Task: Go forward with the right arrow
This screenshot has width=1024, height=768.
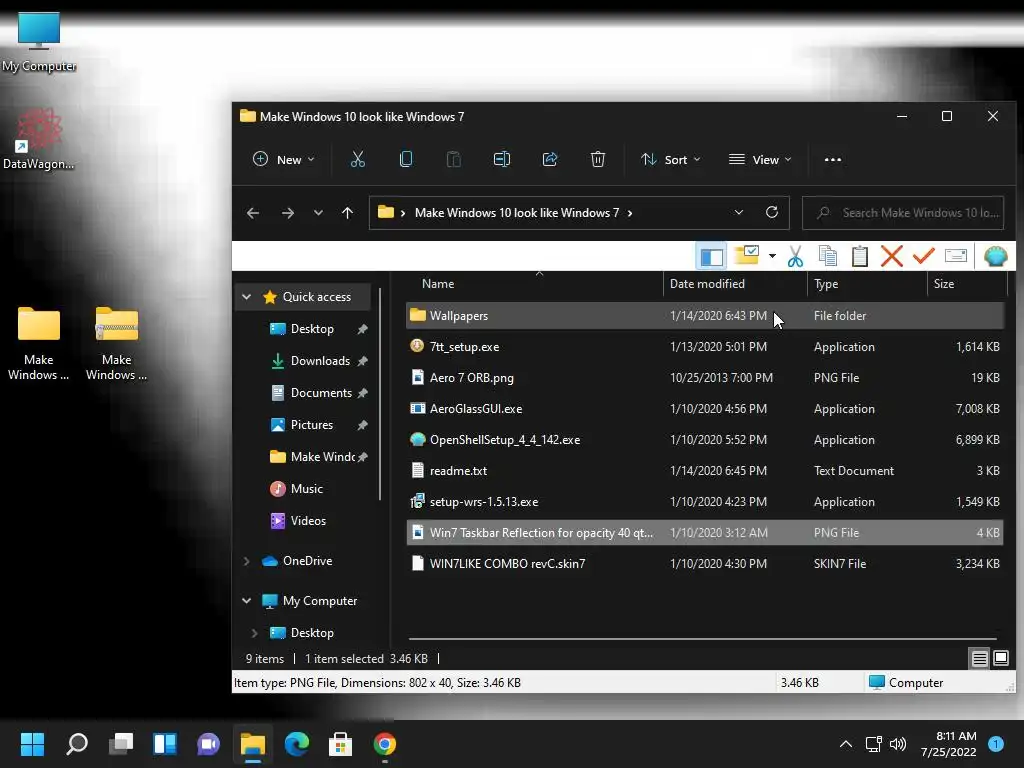Action: tap(287, 213)
